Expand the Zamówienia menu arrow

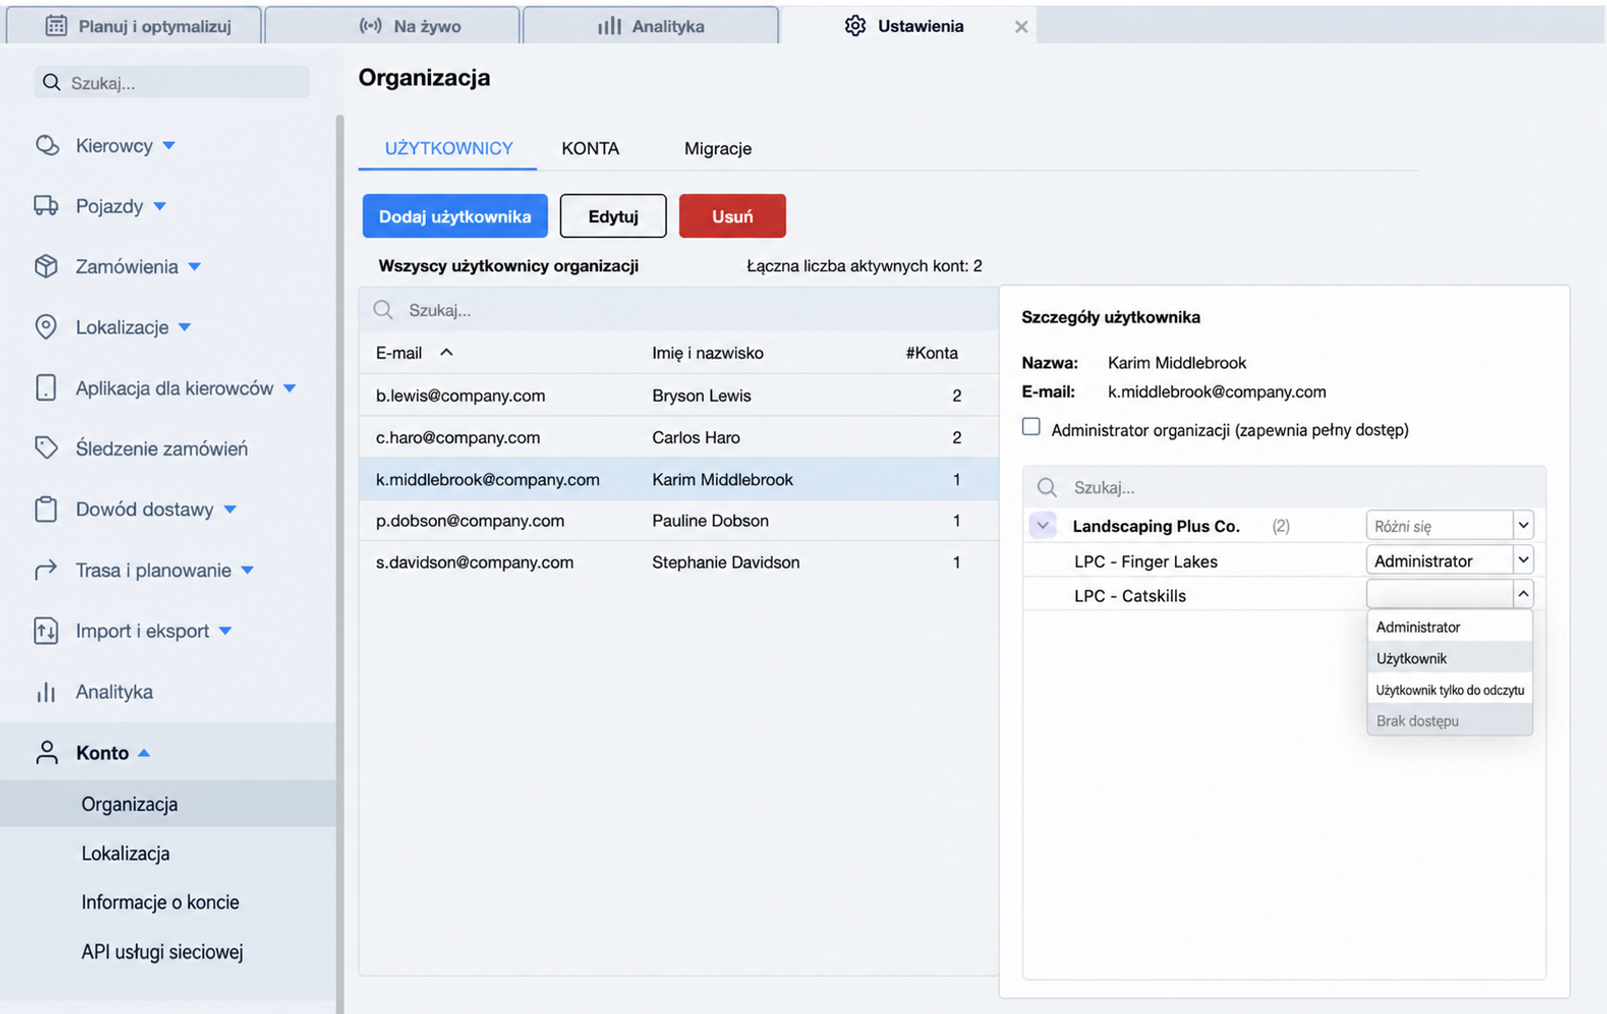195,267
